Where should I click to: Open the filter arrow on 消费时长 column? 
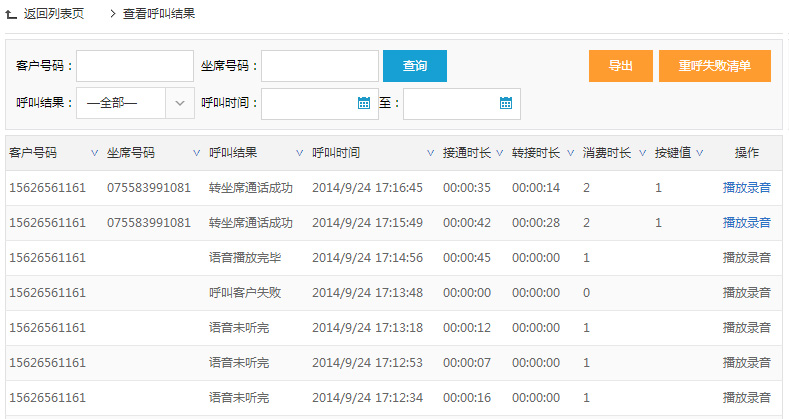pyautogui.click(x=640, y=154)
